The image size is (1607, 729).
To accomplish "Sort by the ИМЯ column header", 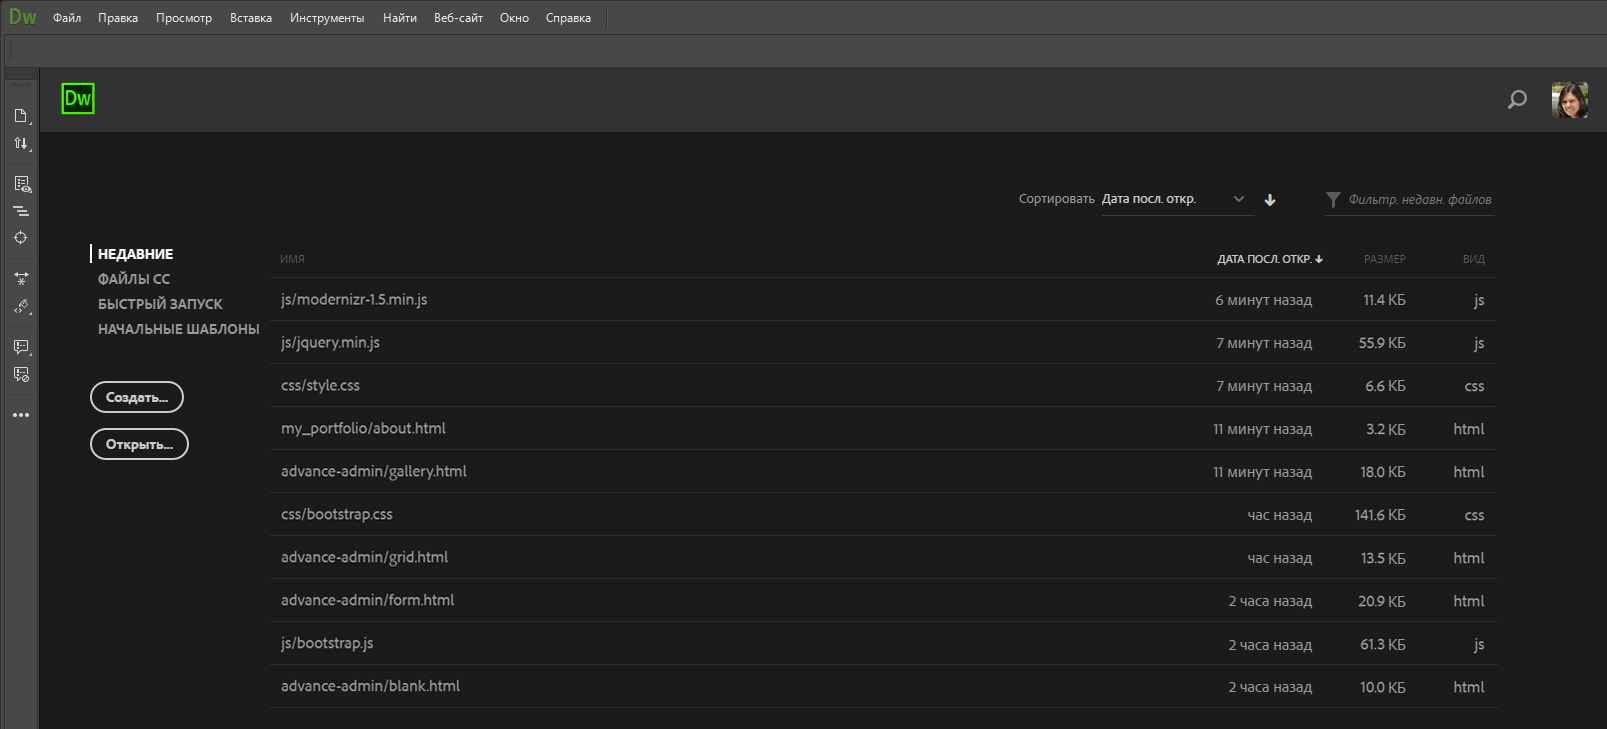I will (x=292, y=259).
